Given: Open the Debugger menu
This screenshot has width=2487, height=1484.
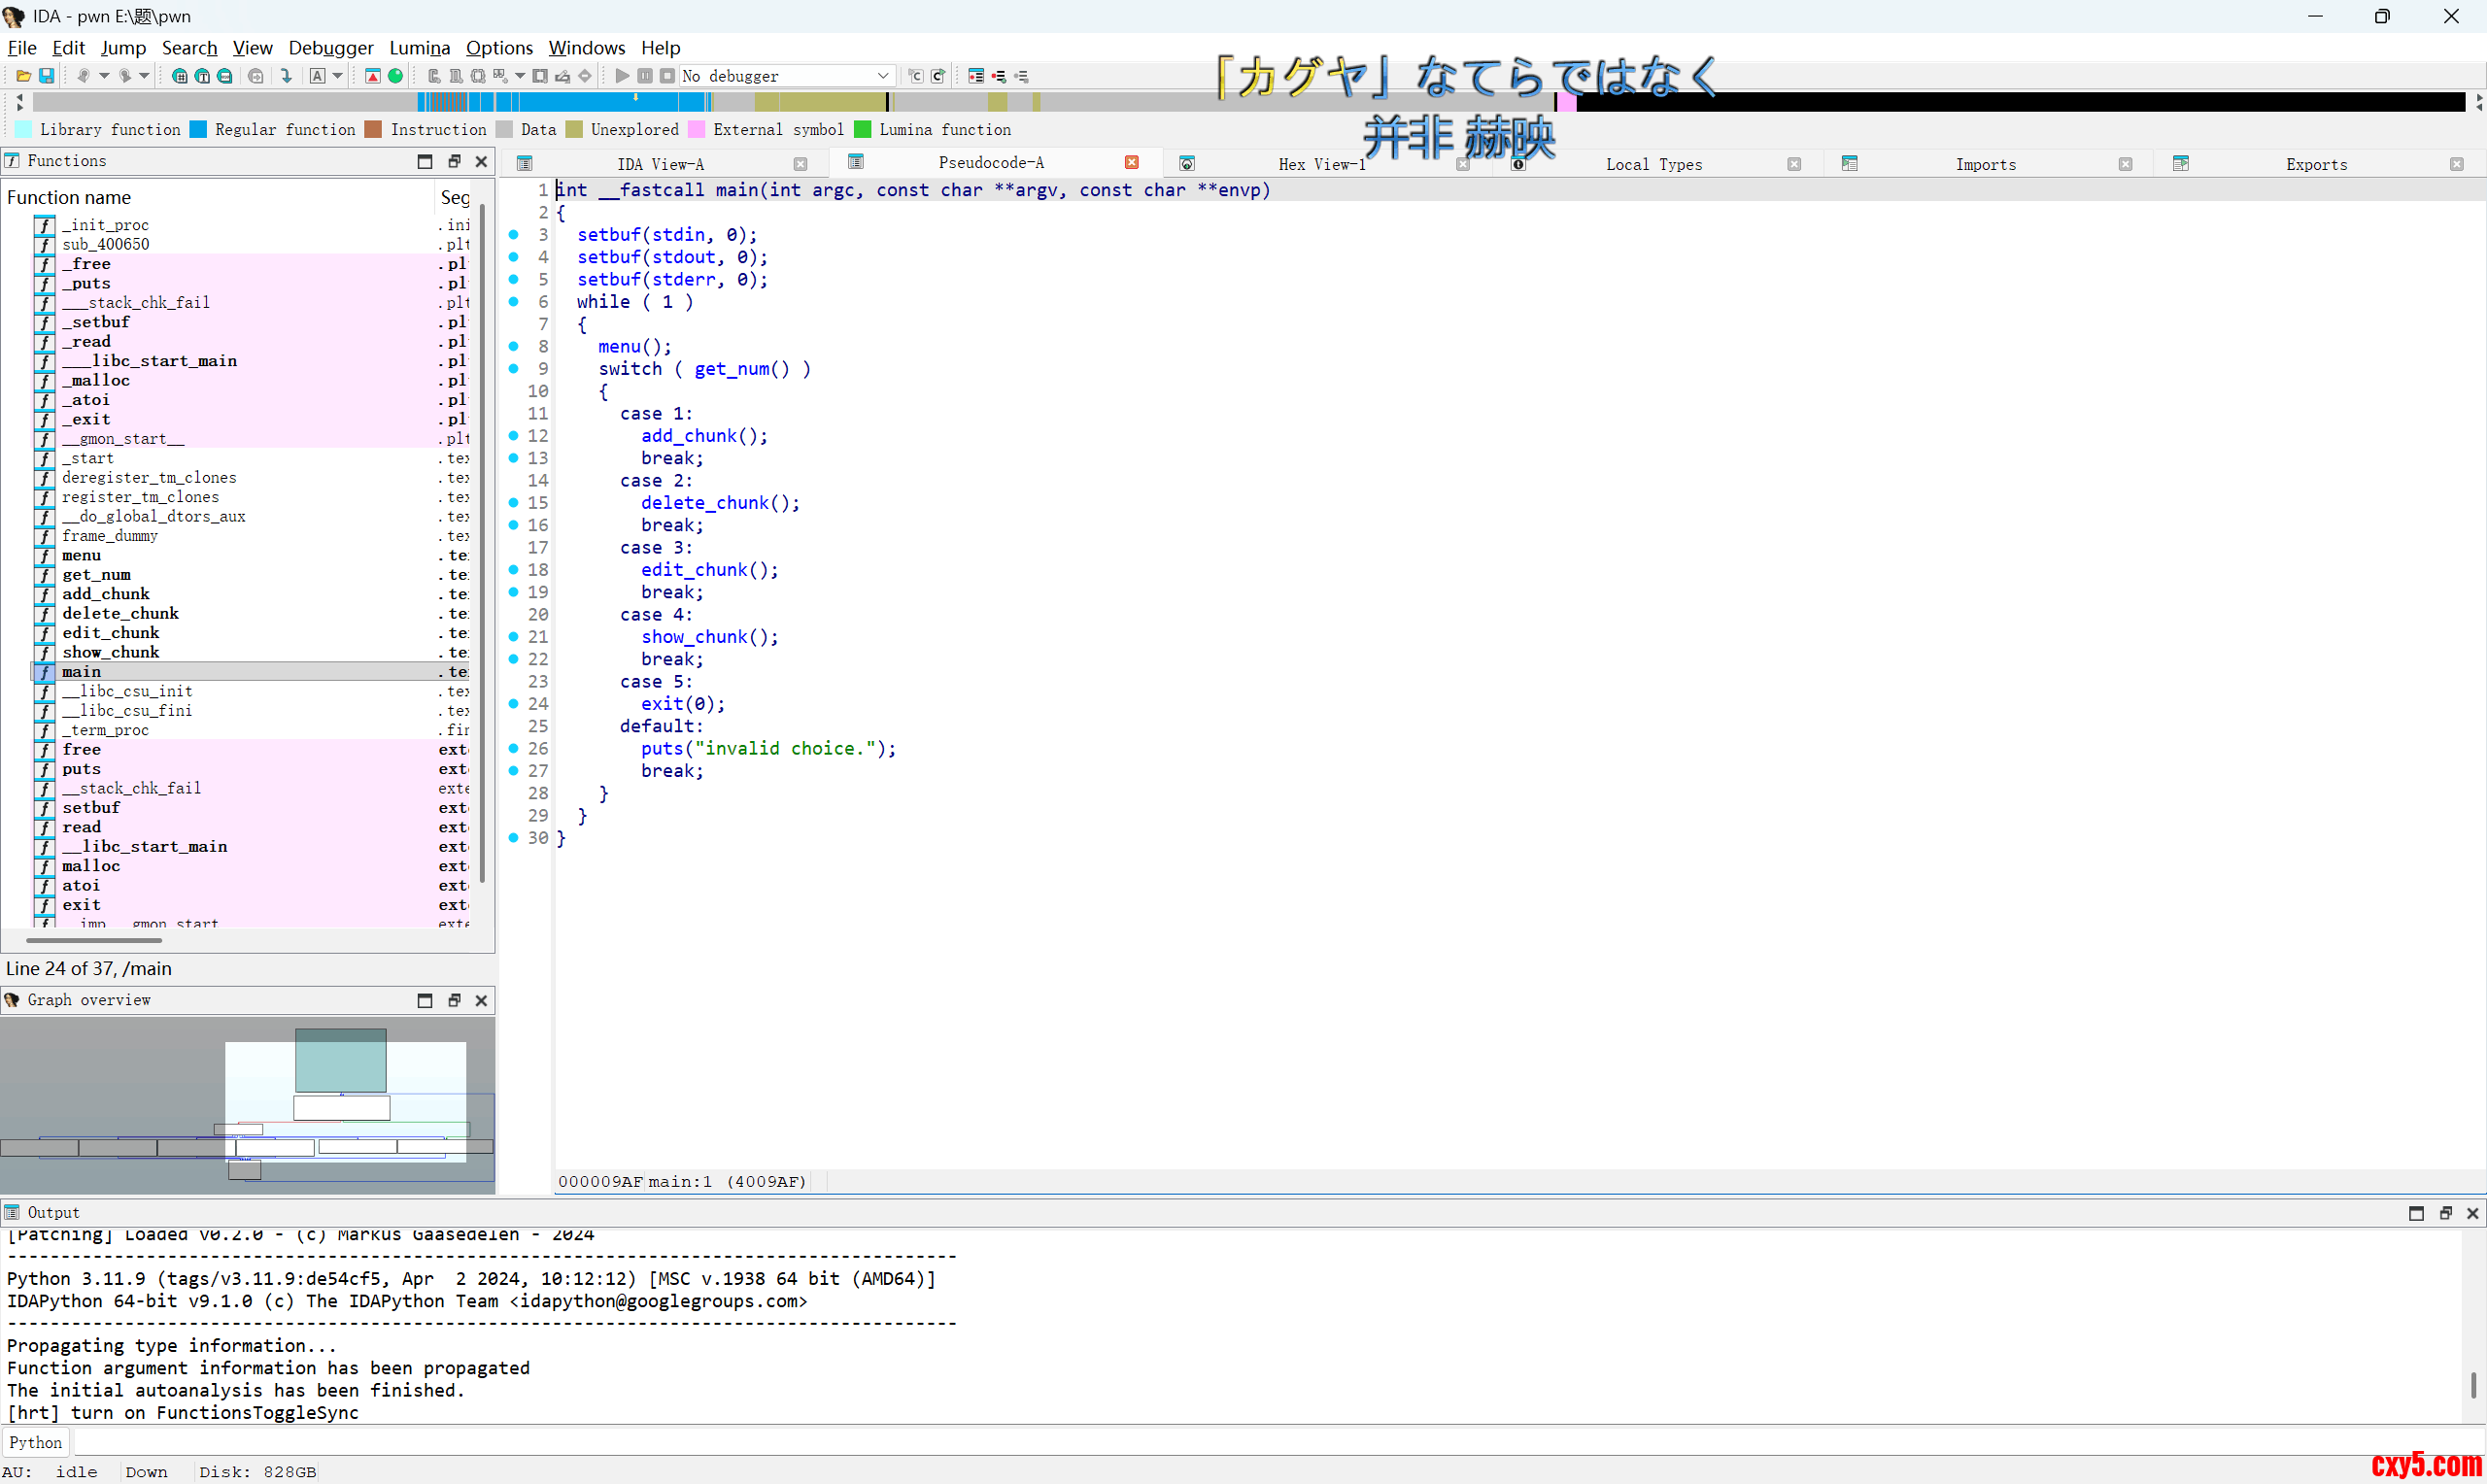Looking at the screenshot, I should (x=330, y=48).
